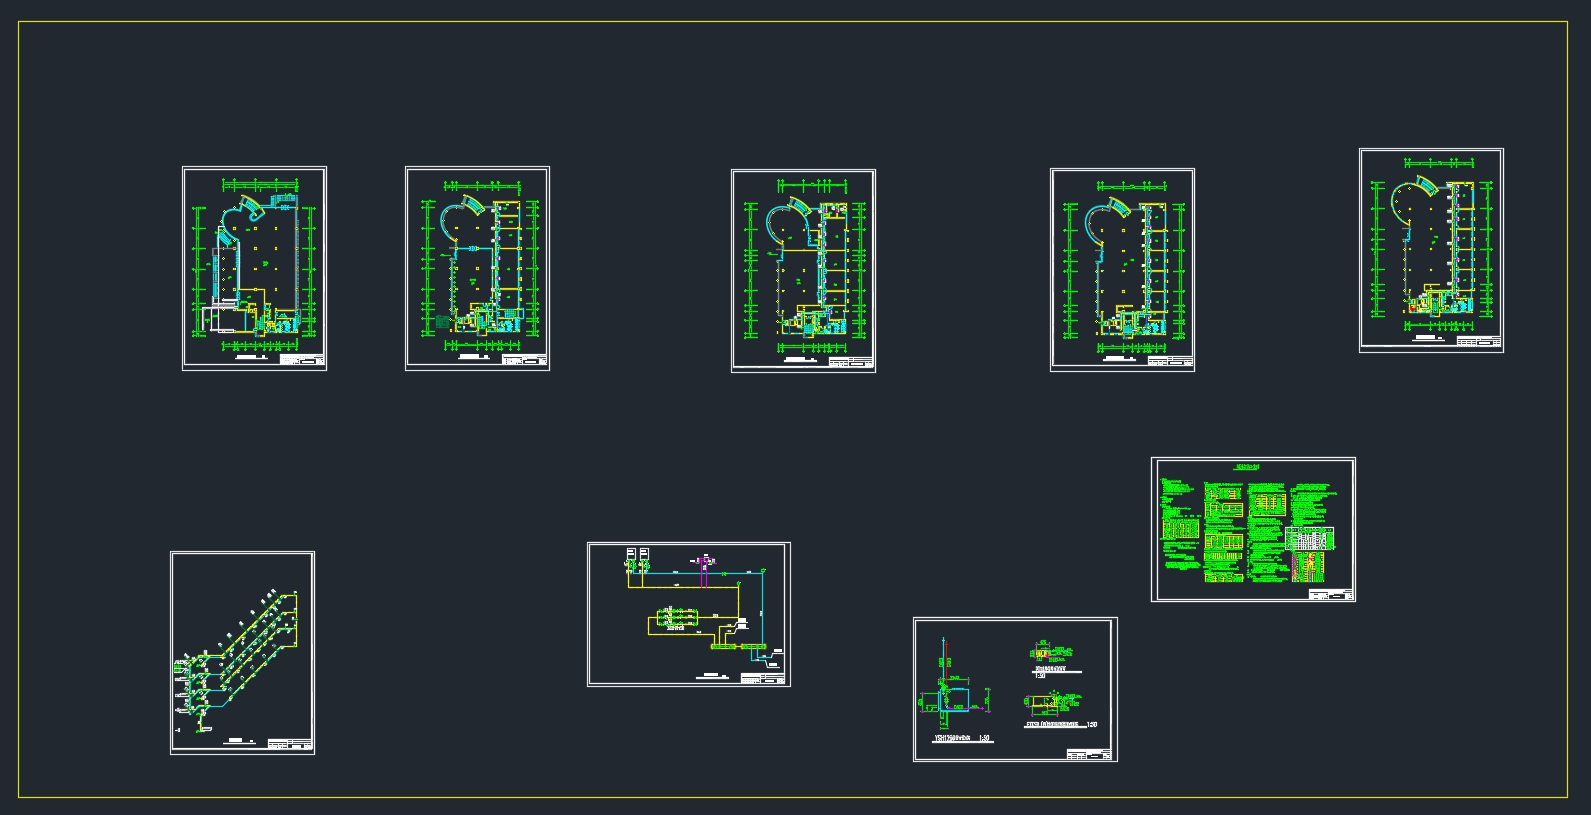This screenshot has width=1591, height=815.
Task: Click the green design notes text sheet
Action: [1253, 529]
